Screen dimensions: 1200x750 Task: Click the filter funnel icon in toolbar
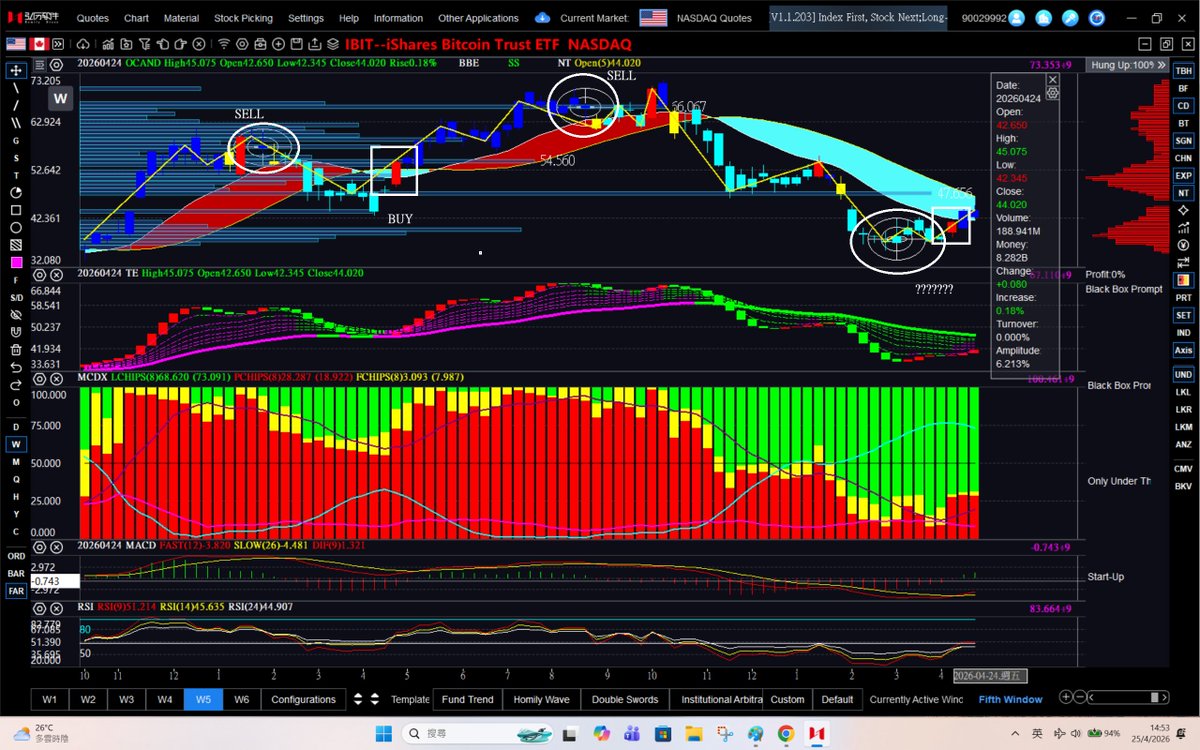144,44
